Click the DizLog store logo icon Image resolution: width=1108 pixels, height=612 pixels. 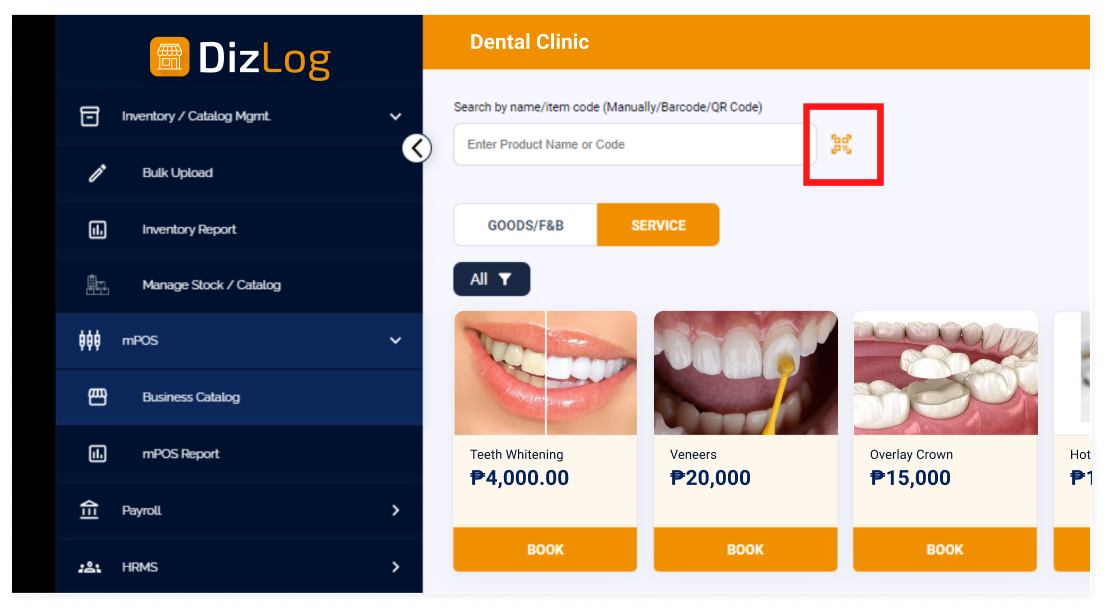pos(170,57)
